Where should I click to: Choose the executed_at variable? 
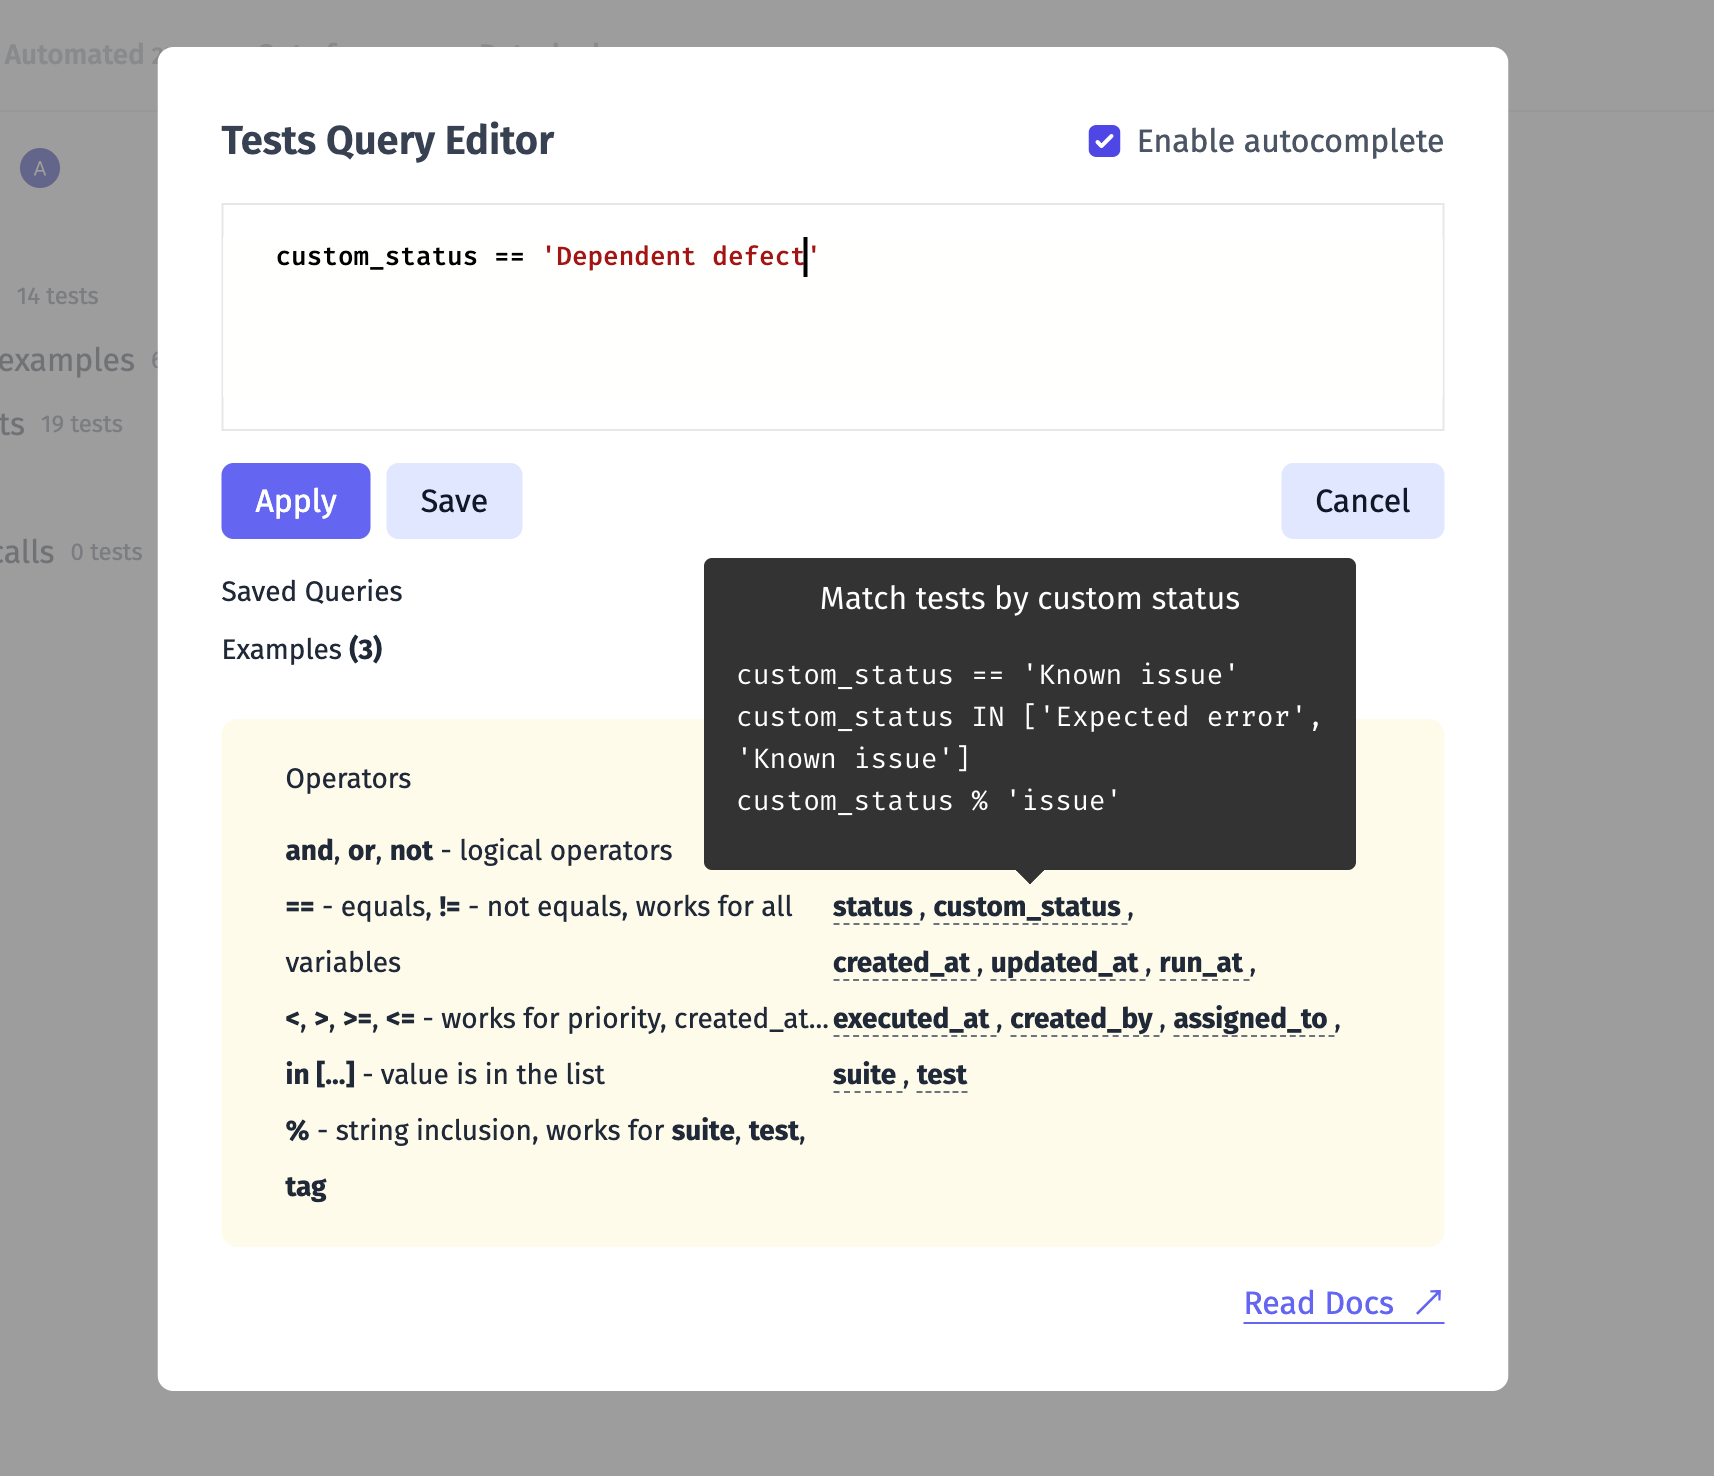911,1019
